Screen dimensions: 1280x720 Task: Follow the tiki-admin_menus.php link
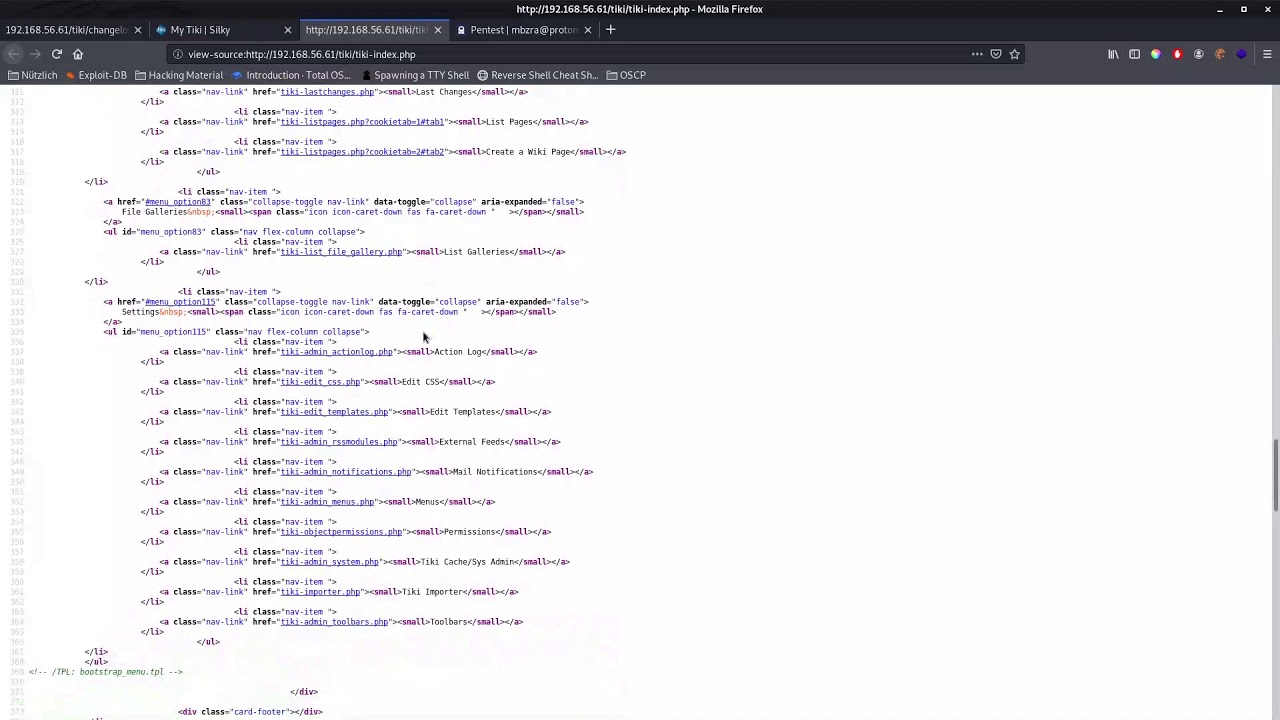pyautogui.click(x=327, y=502)
